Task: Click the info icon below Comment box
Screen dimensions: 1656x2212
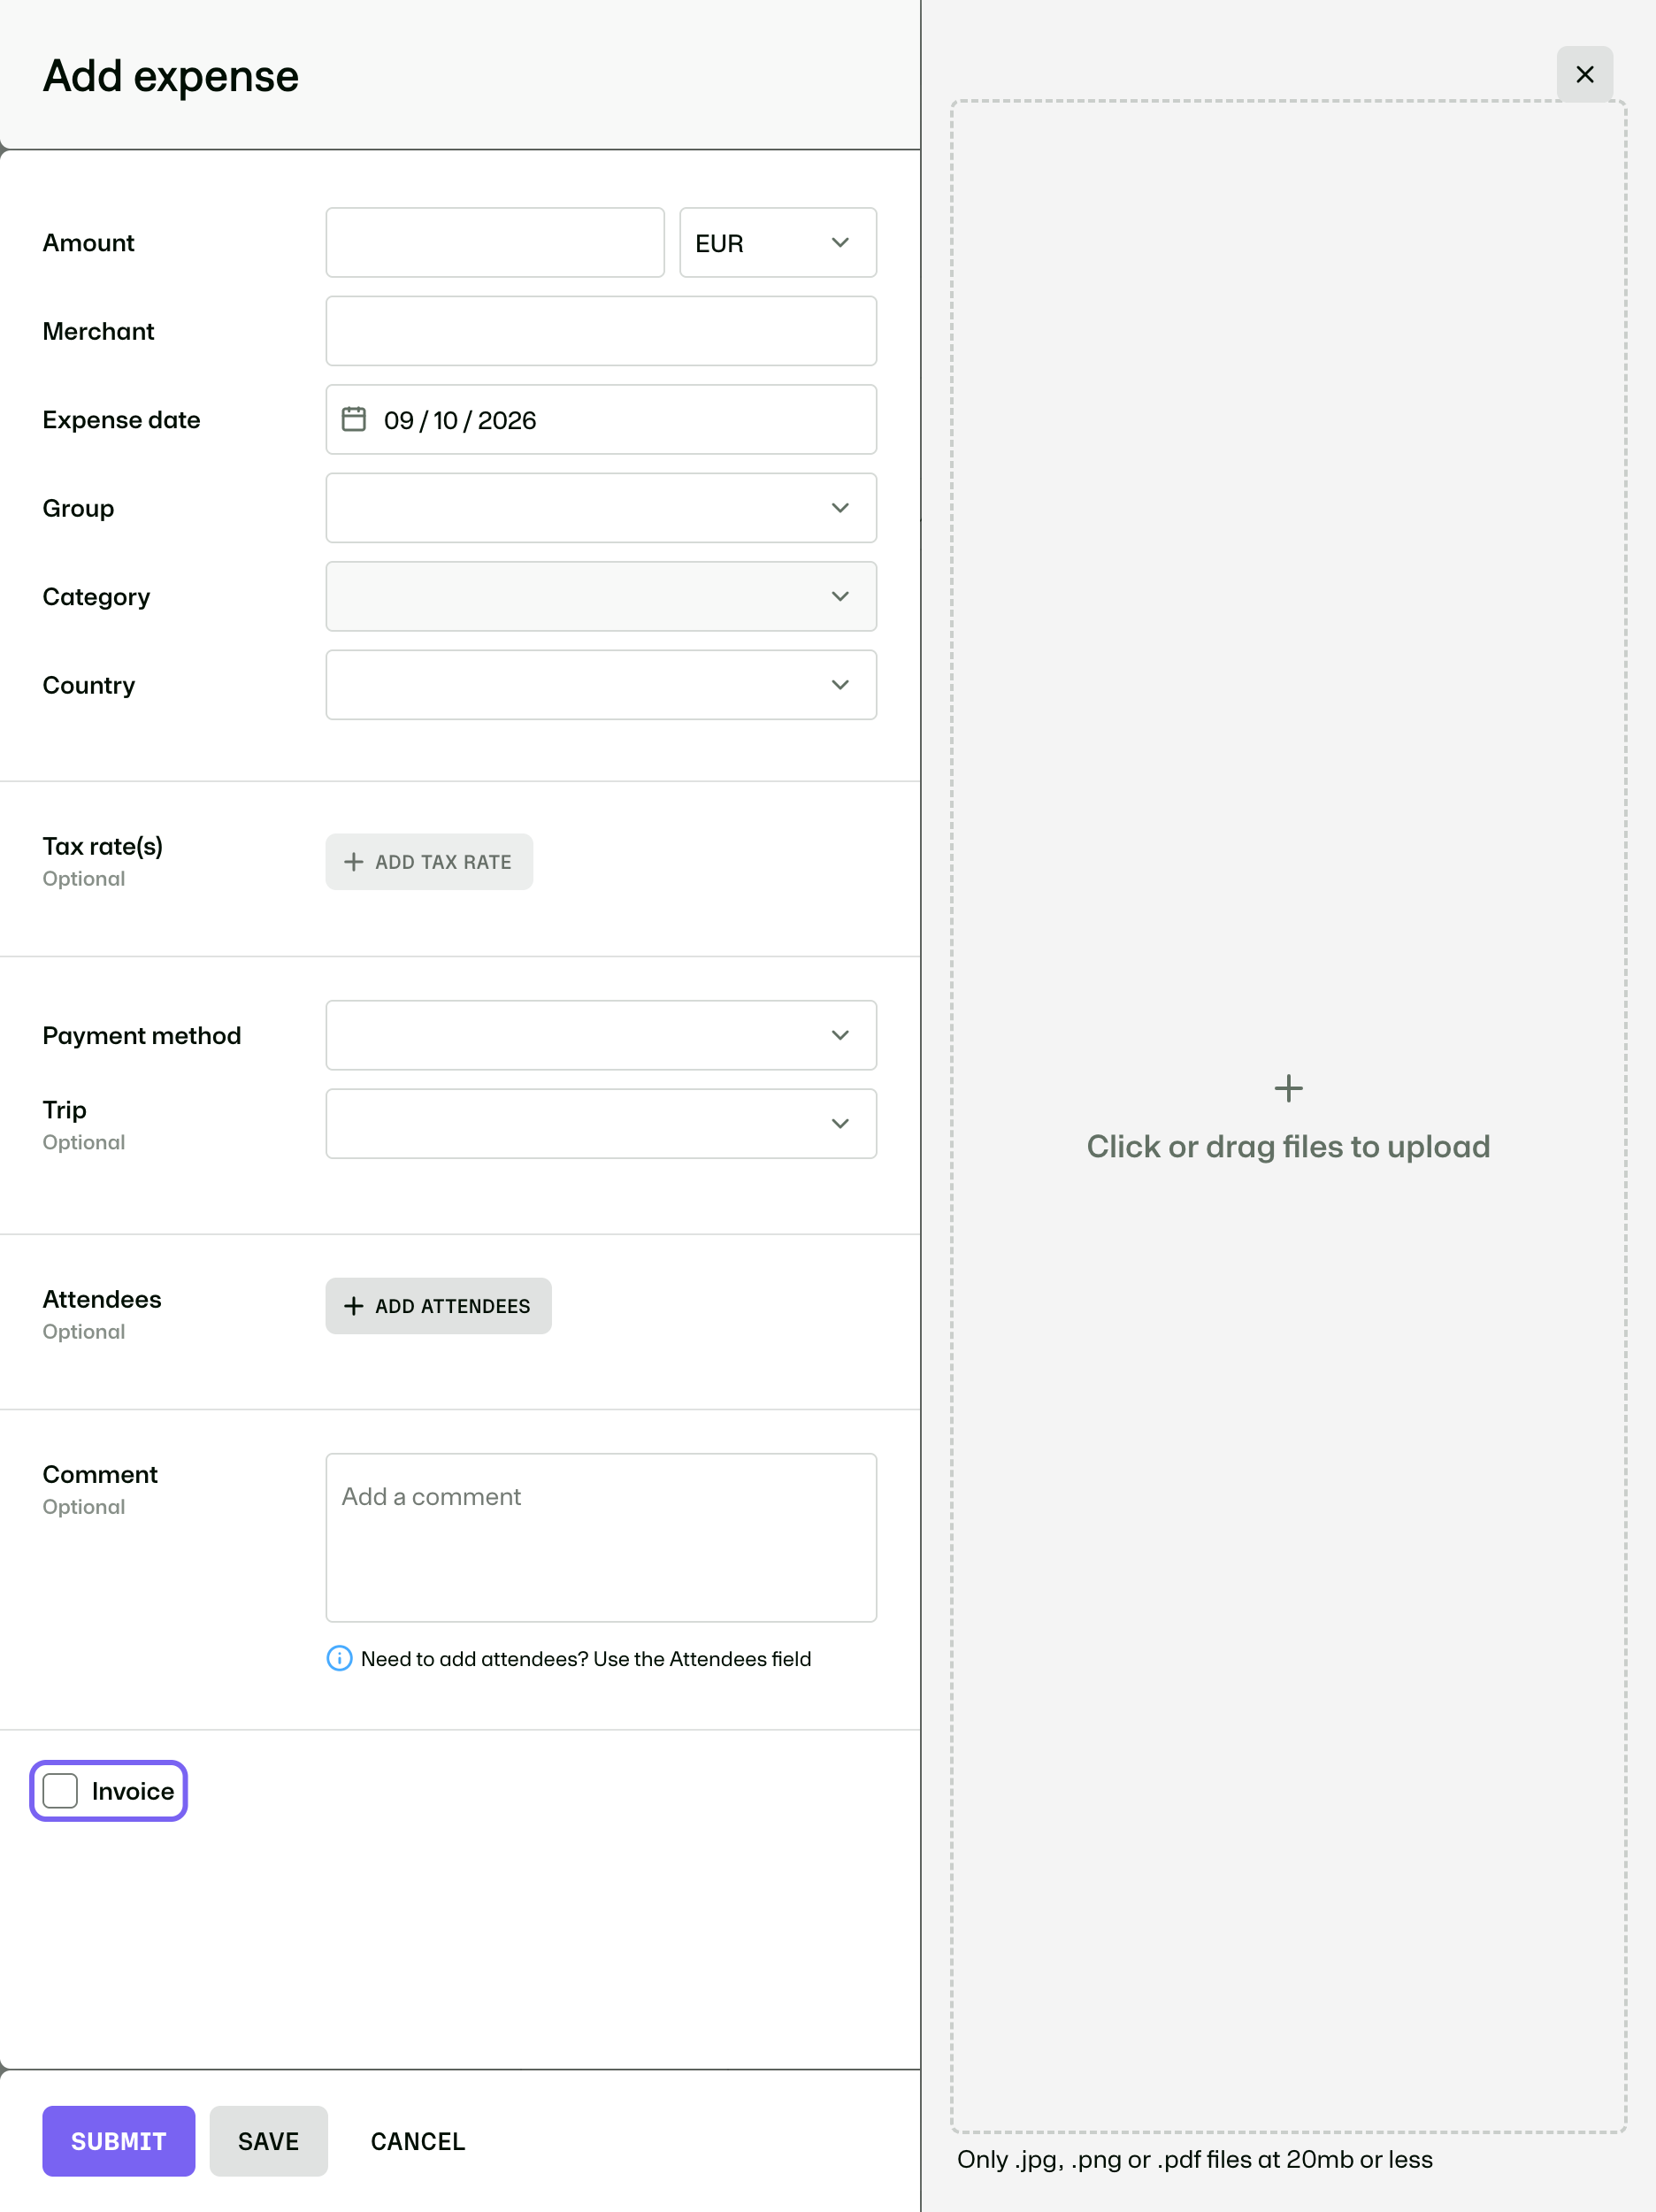Action: [339, 1659]
